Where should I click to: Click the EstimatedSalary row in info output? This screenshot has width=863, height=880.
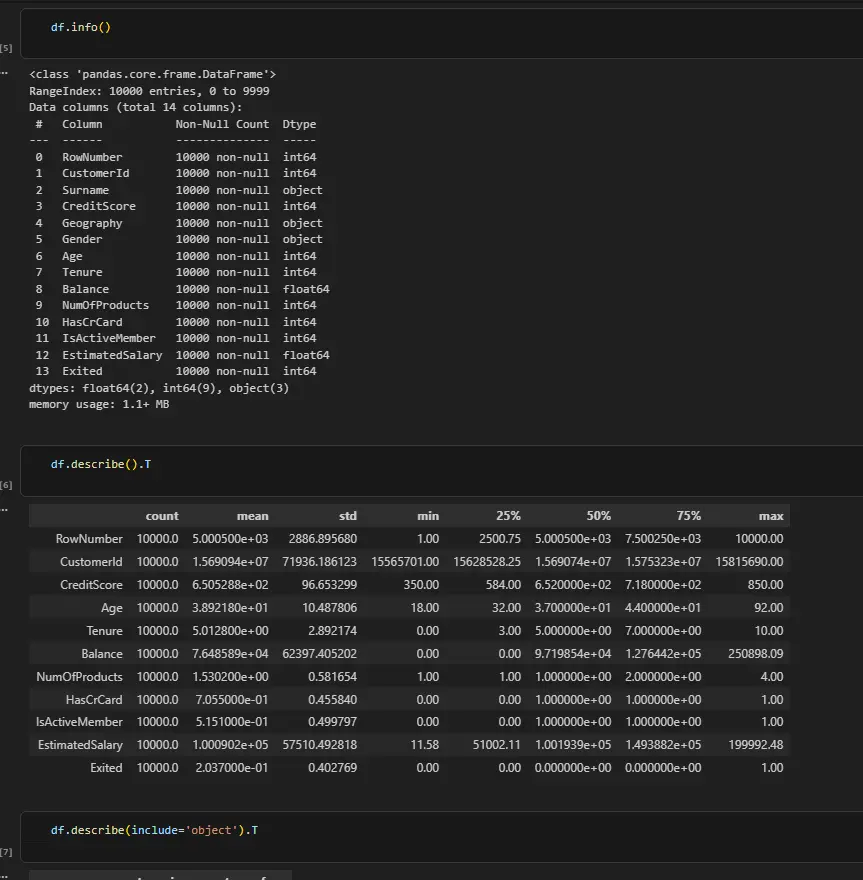[182, 355]
